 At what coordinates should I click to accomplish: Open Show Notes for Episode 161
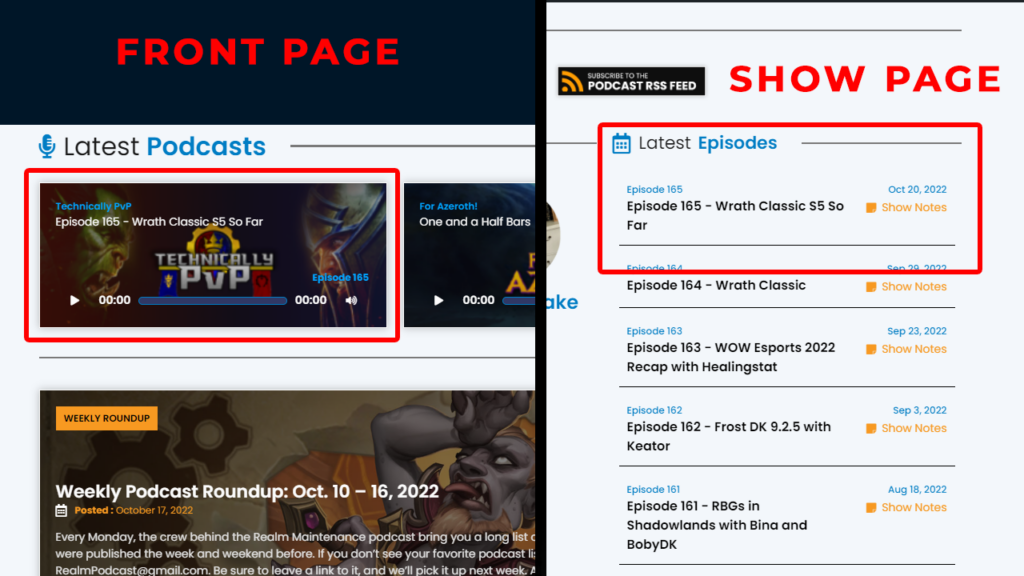(x=914, y=507)
